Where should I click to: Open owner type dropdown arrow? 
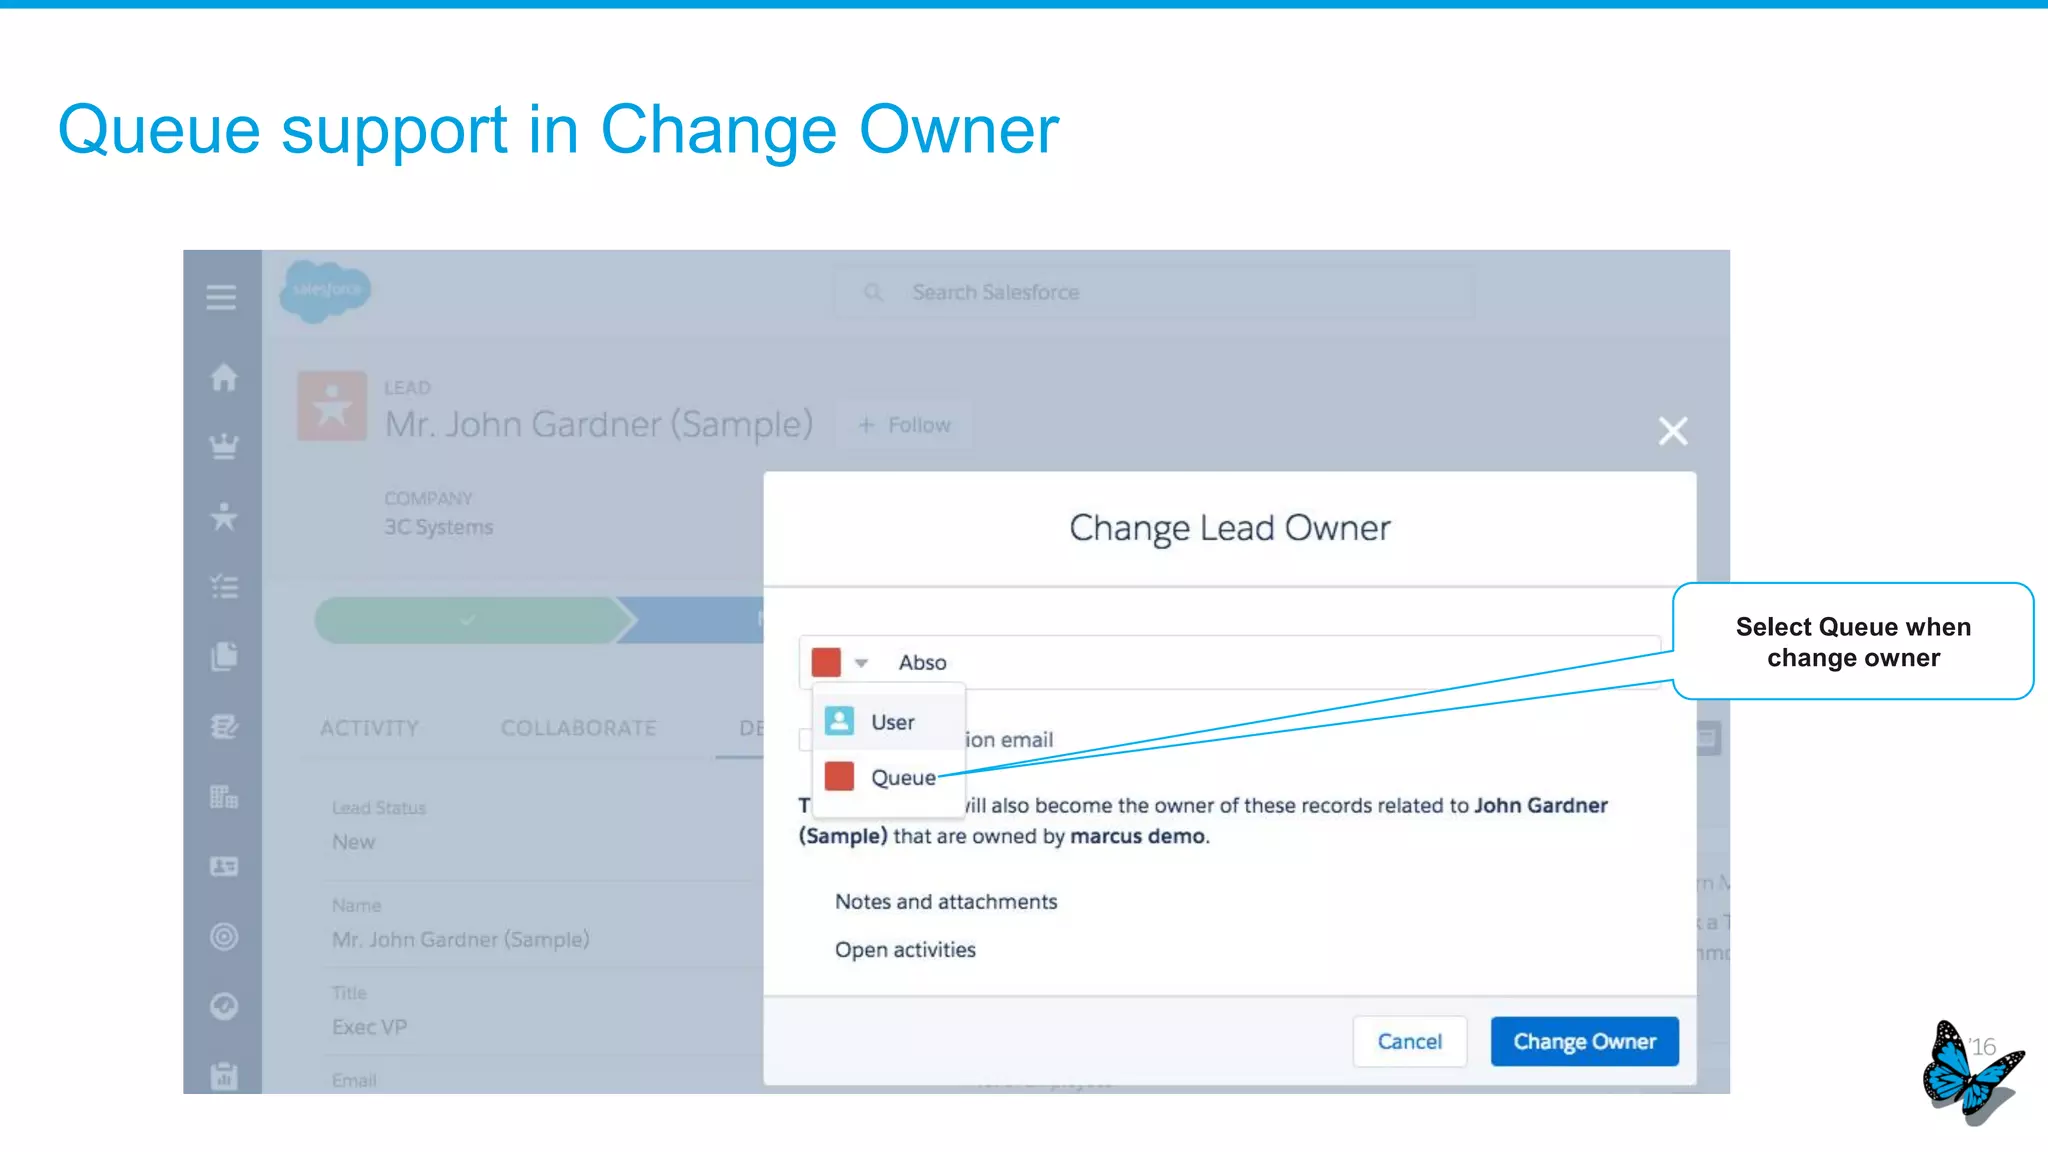coord(861,663)
